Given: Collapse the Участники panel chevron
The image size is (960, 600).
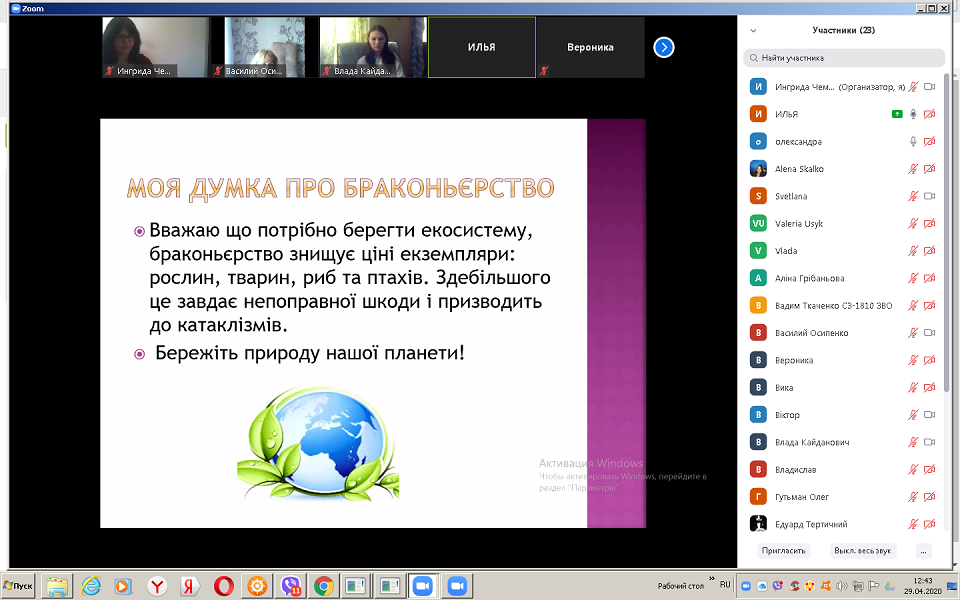Looking at the screenshot, I should [753, 31].
